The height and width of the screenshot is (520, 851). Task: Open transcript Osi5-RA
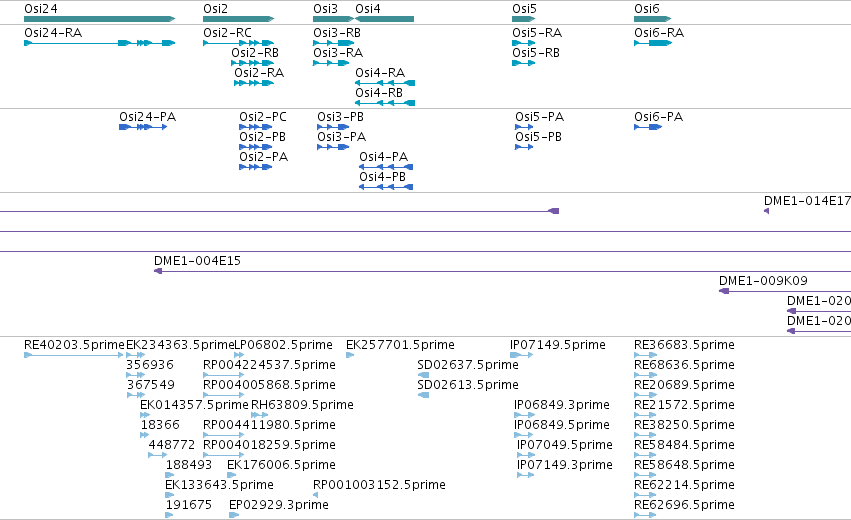click(x=523, y=43)
